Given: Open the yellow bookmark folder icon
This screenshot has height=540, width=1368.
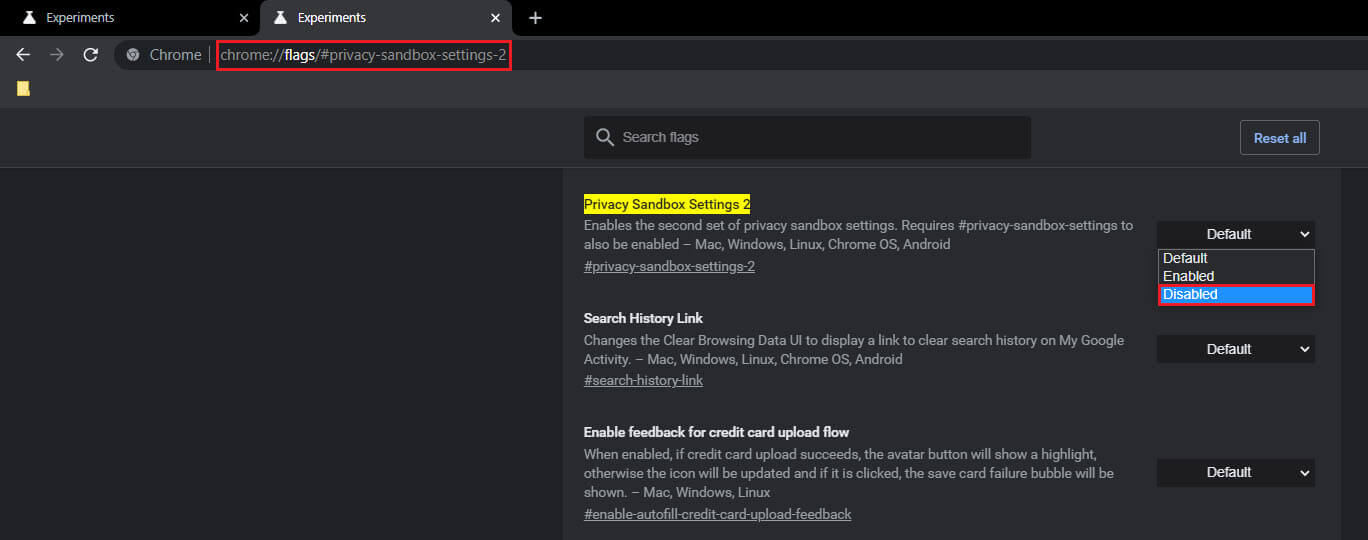Looking at the screenshot, I should click(x=23, y=89).
